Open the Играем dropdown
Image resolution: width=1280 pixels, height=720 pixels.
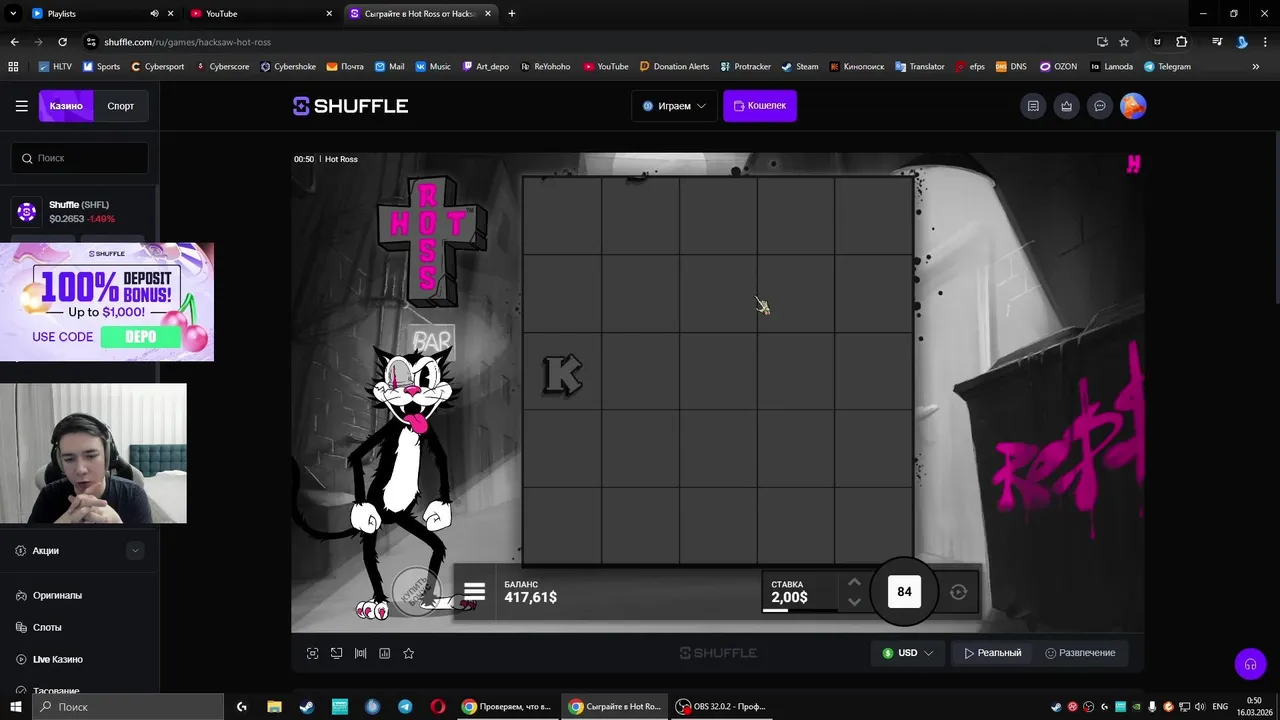point(674,106)
